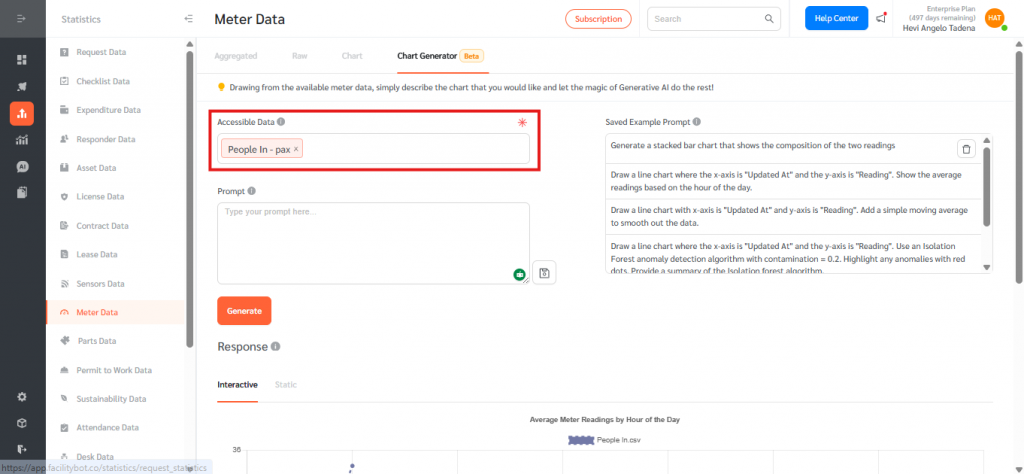
Task: Remove the People In - pax tag
Action: click(296, 149)
